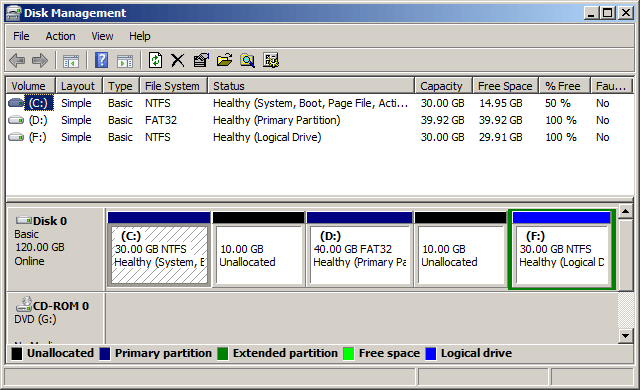This screenshot has width=640, height=390.
Task: Select the (D:) volume row in list
Action: (x=320, y=120)
